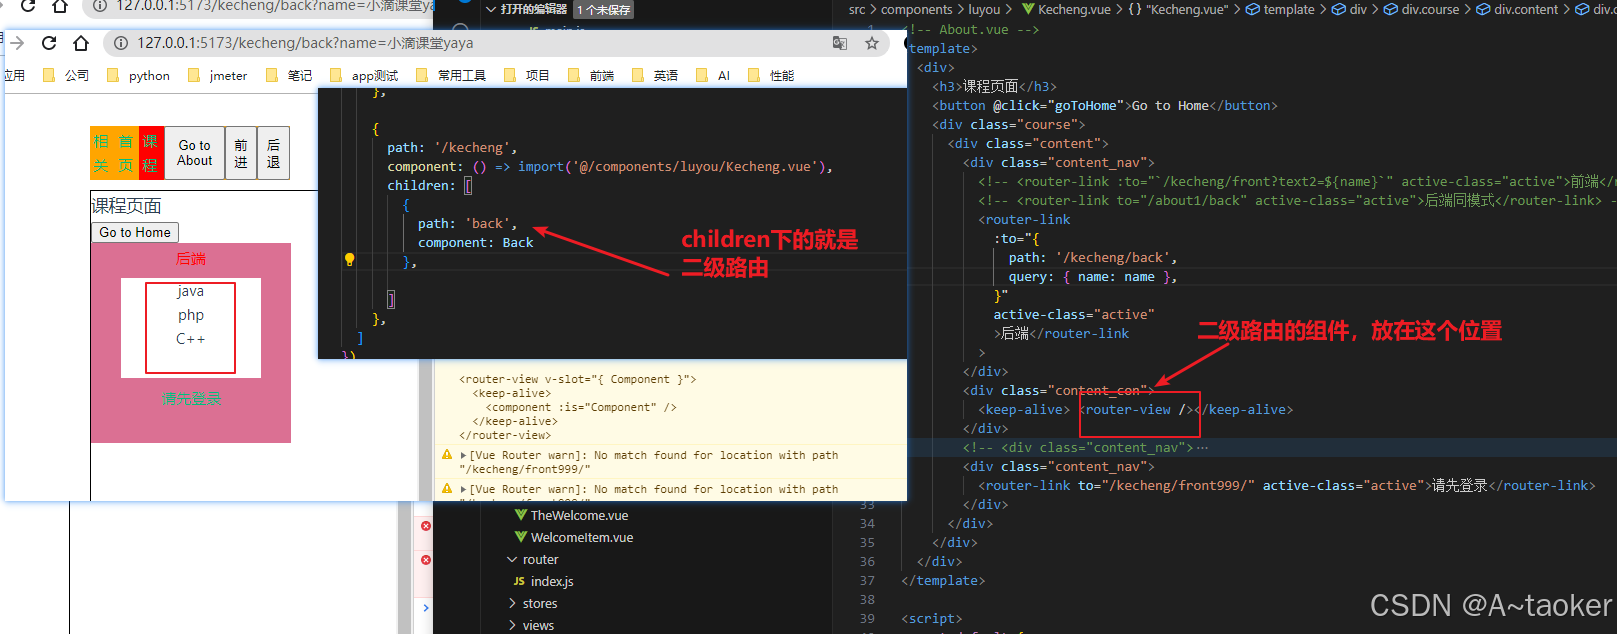Open the AI bookmark folder
1617x634 pixels.
[x=713, y=75]
